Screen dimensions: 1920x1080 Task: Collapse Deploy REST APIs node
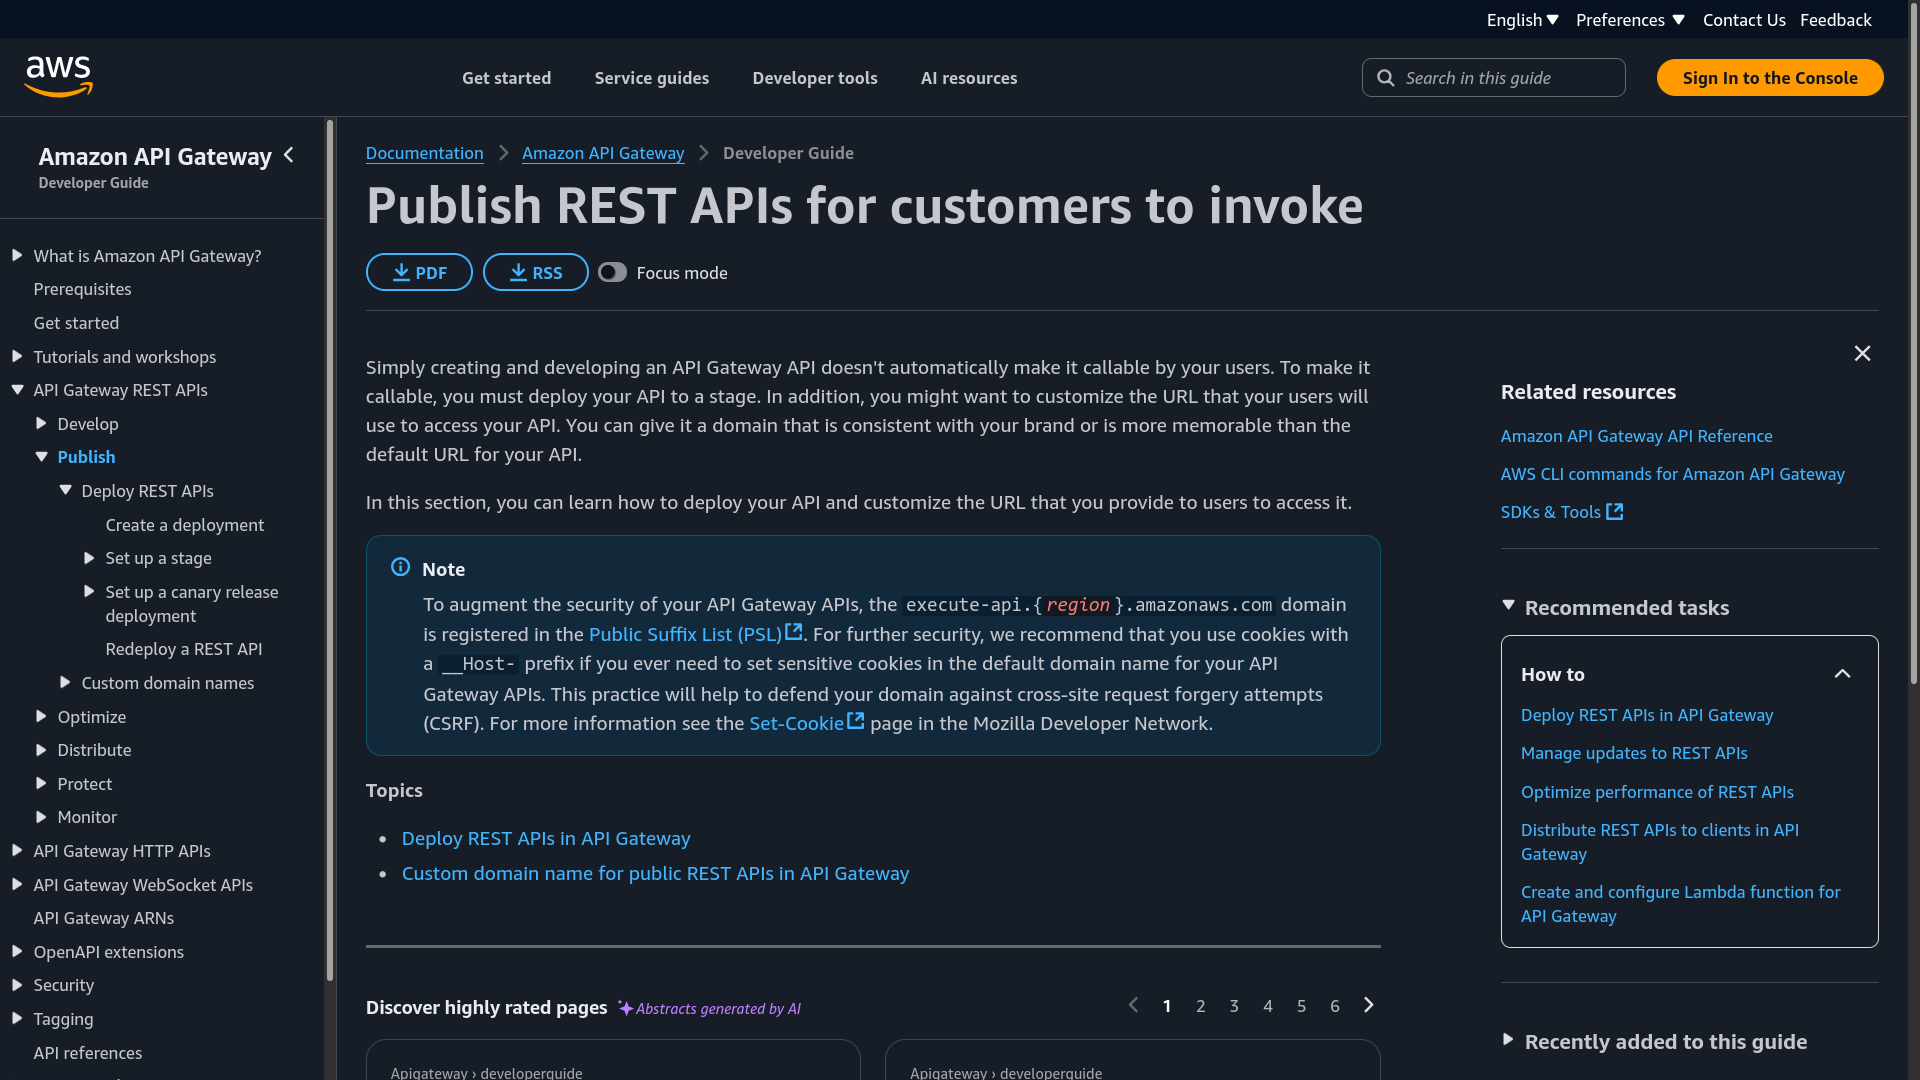[65, 491]
